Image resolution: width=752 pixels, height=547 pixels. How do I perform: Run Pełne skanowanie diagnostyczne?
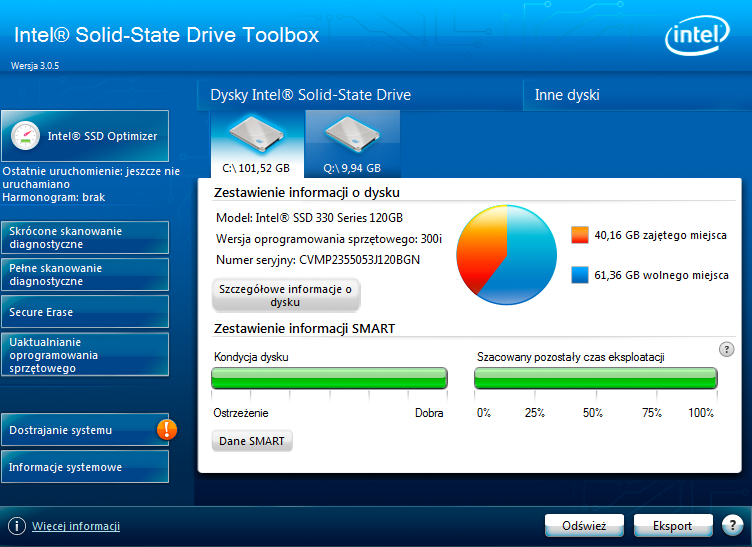[x=85, y=274]
